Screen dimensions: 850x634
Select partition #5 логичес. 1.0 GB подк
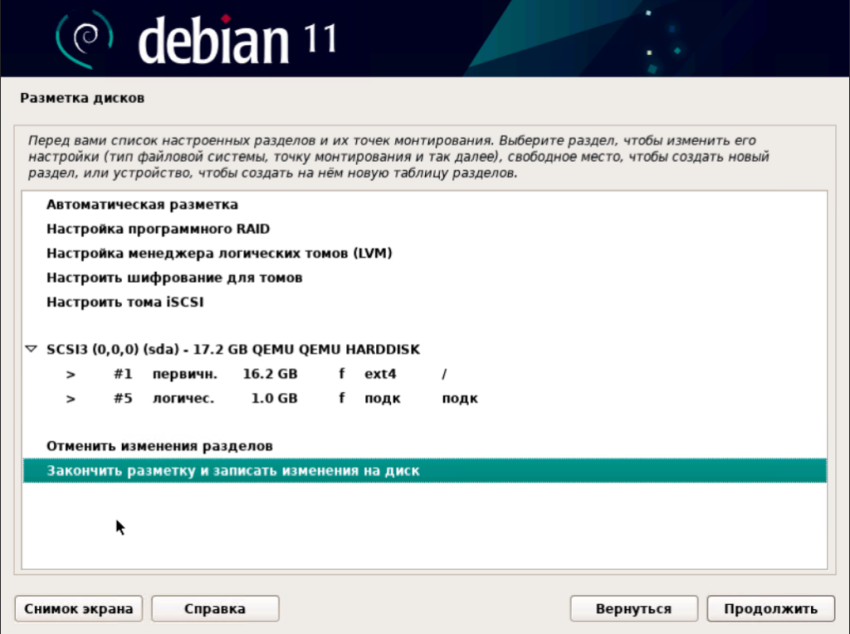pyautogui.click(x=424, y=398)
